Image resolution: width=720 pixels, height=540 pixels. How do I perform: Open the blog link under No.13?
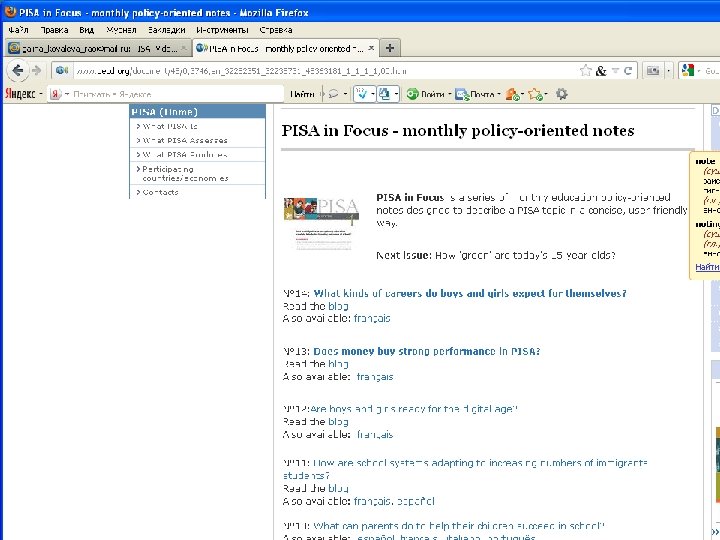(338, 364)
